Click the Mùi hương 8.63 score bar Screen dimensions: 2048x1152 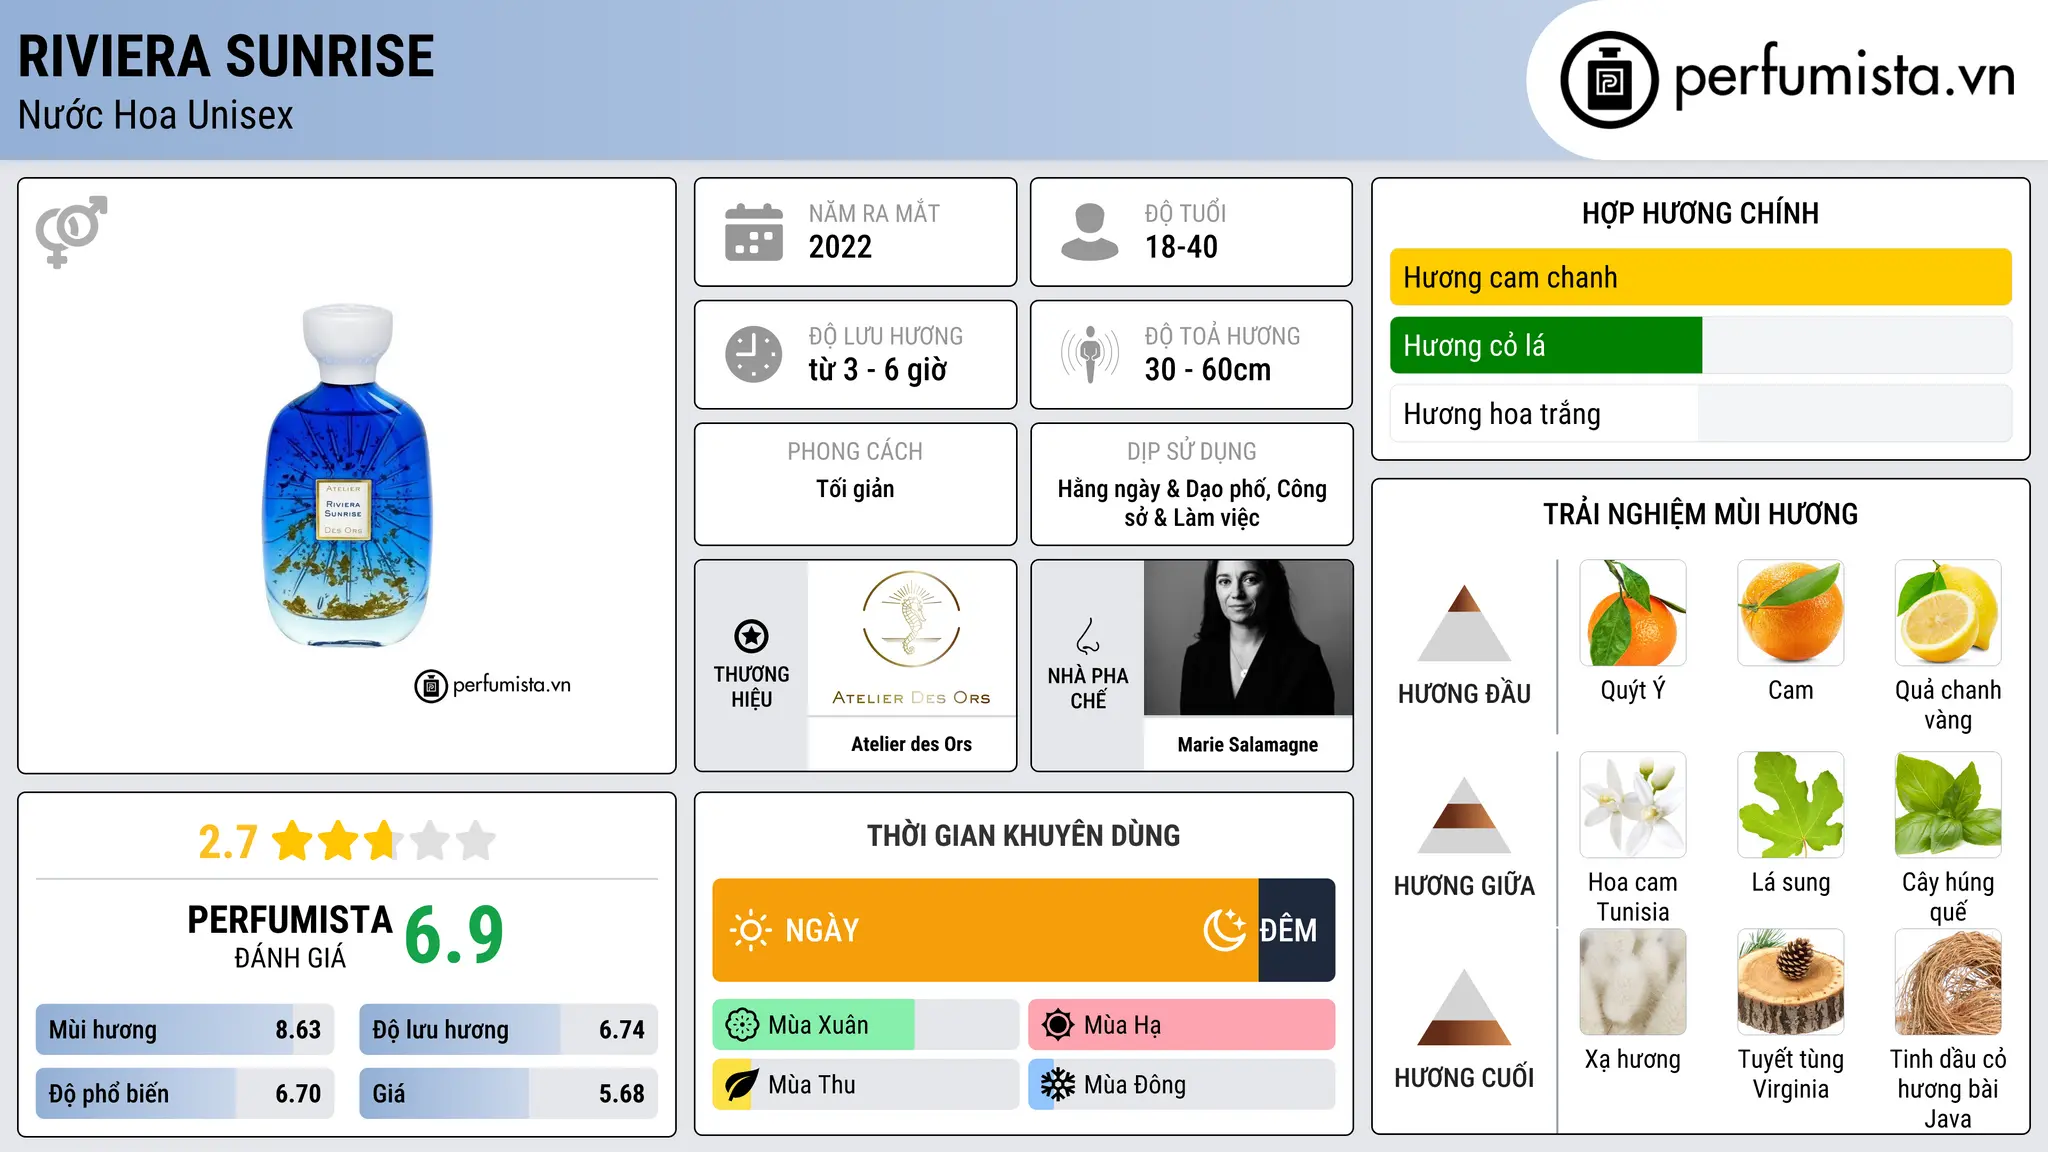pos(185,1030)
